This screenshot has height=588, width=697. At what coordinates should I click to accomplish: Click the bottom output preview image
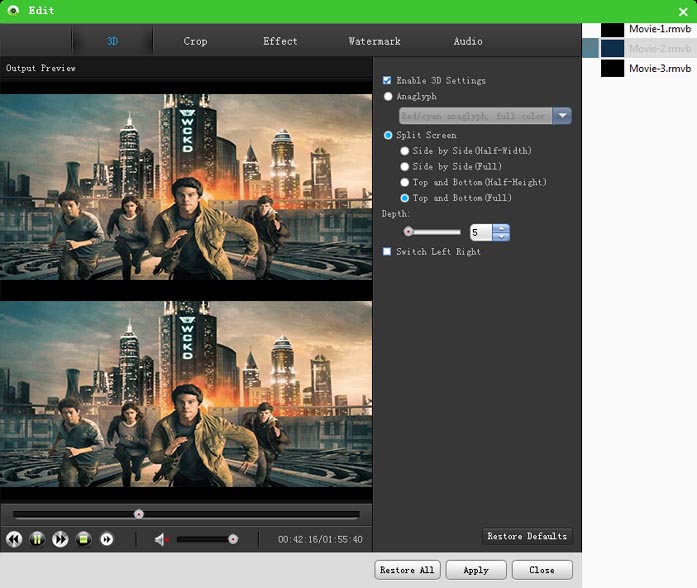coord(186,394)
